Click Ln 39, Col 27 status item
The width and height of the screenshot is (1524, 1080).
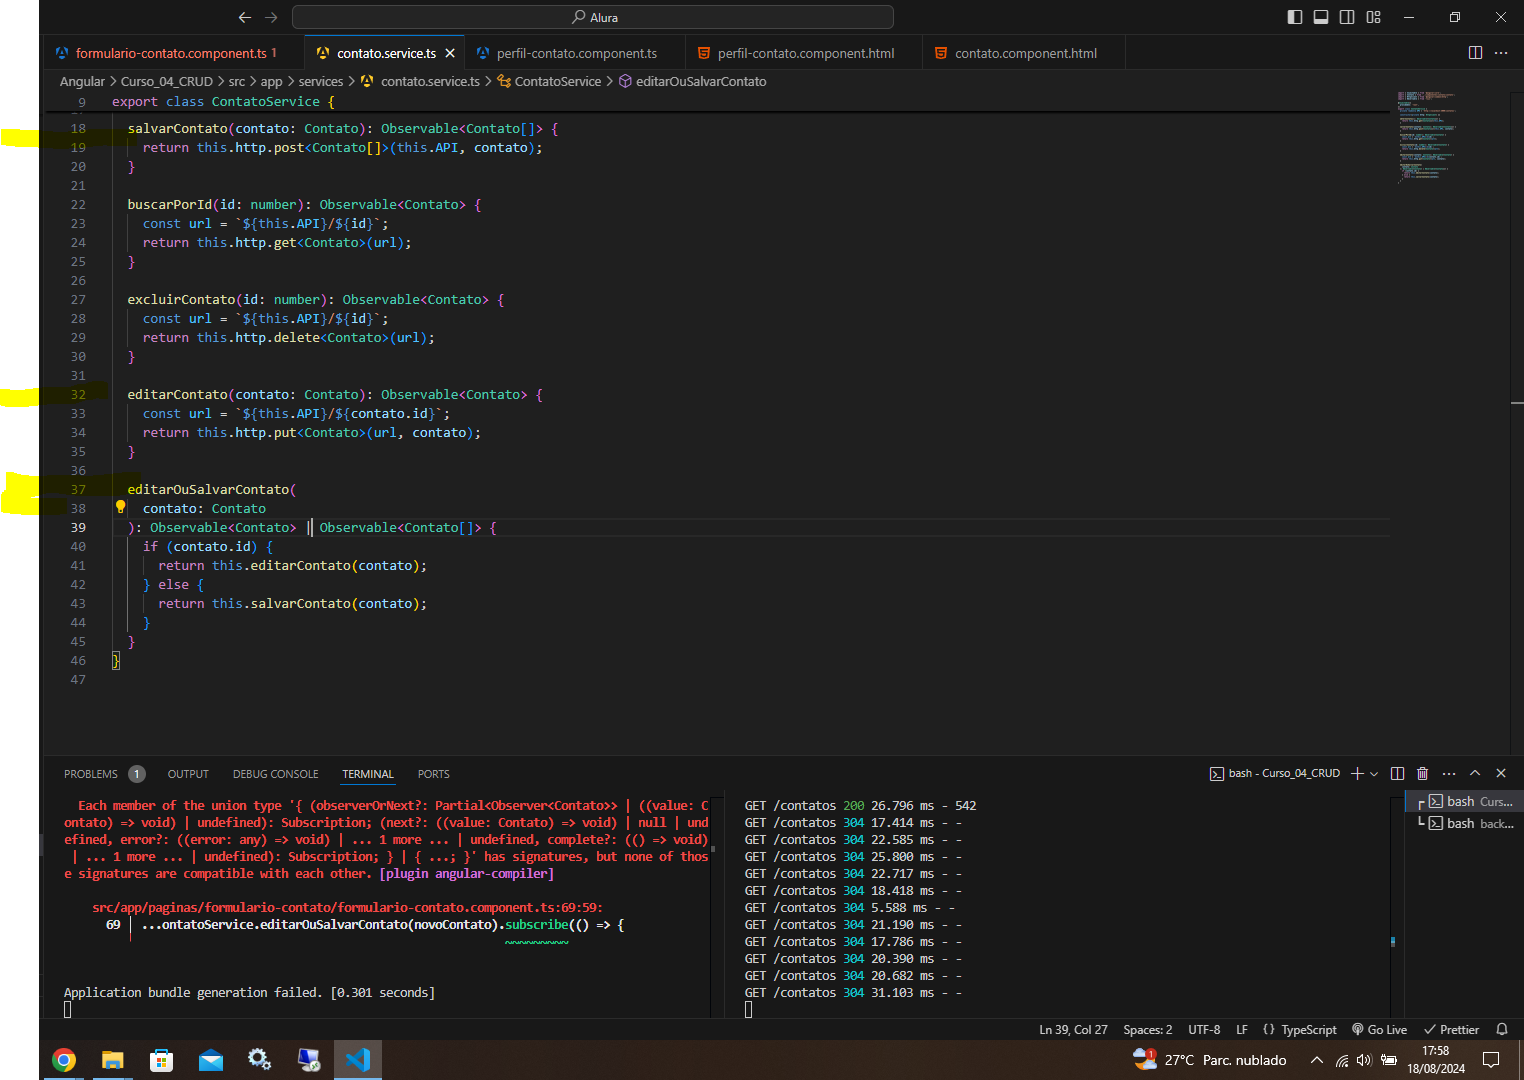click(1073, 1030)
